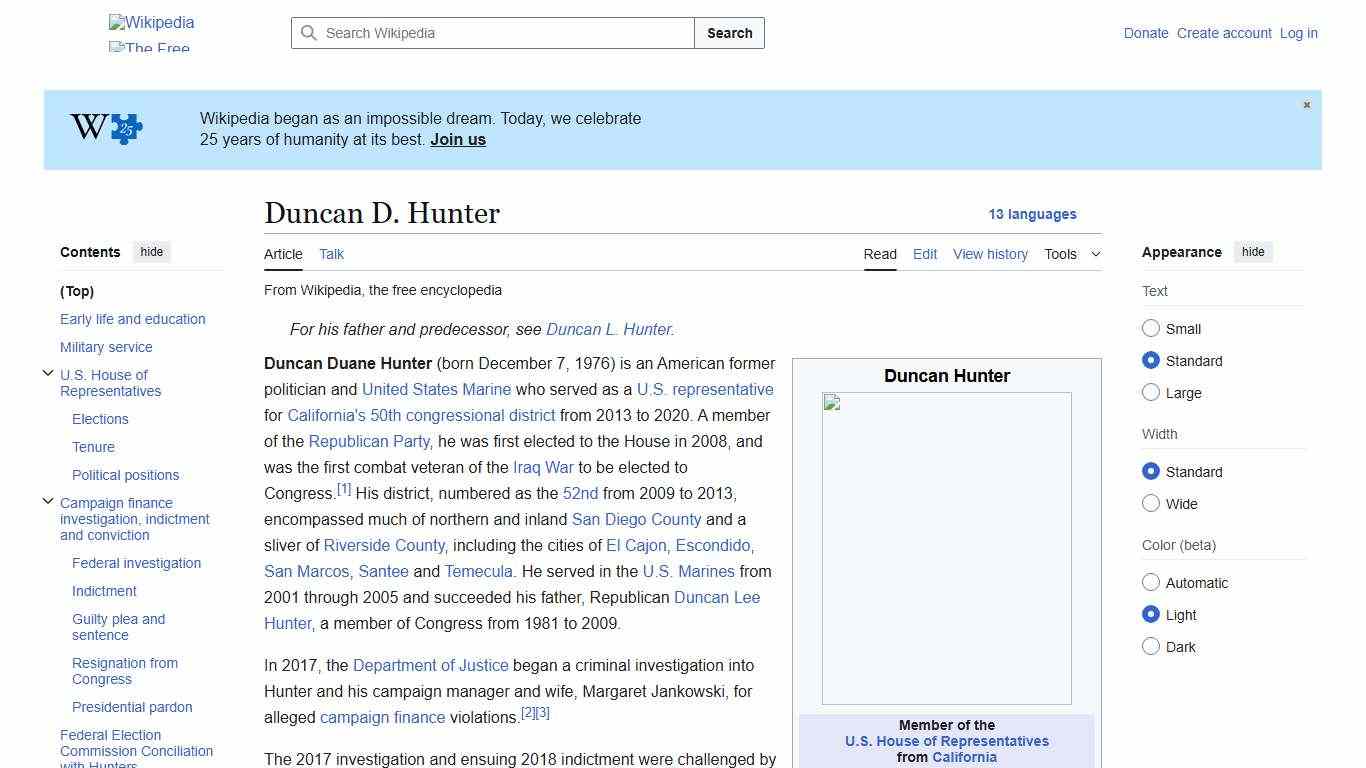1366x768 pixels.
Task: Switch to the Talk tab
Action: pos(331,254)
